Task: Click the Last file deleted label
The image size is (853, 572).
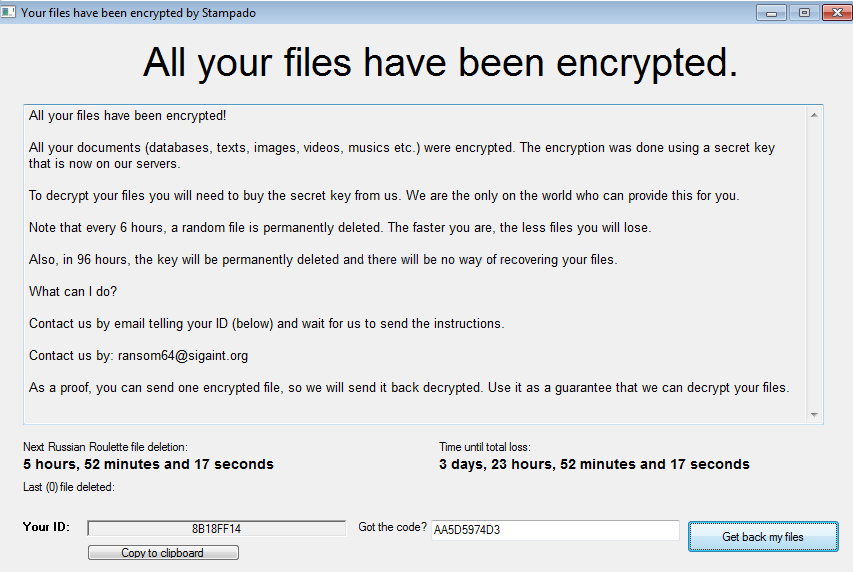Action: 69,487
